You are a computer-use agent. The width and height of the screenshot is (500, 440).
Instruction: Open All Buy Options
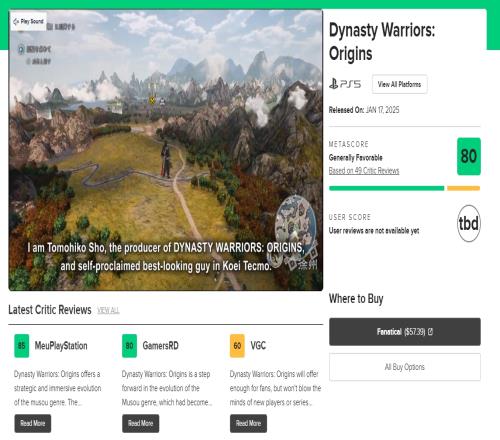point(405,367)
